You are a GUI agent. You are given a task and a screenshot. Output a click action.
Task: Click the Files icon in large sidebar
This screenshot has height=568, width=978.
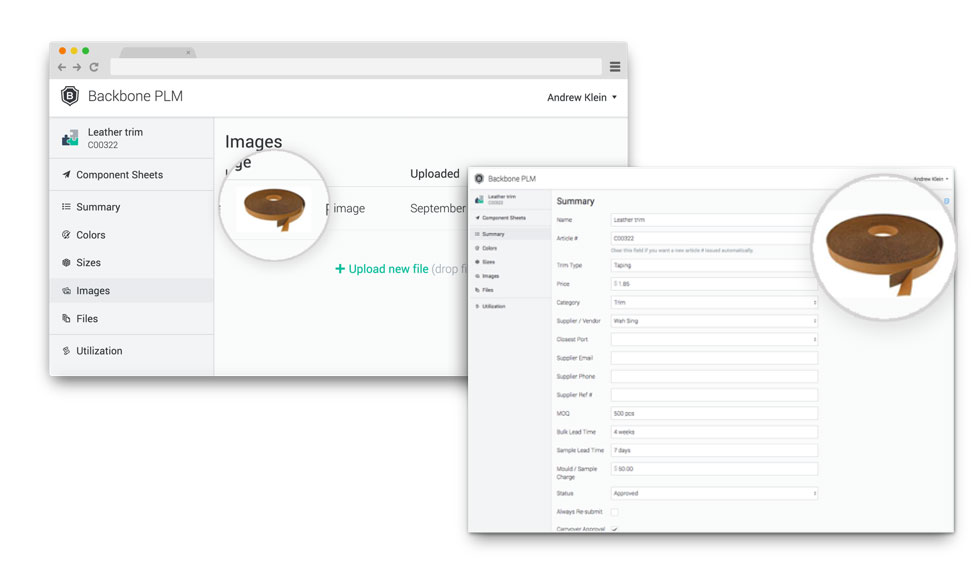tap(66, 319)
